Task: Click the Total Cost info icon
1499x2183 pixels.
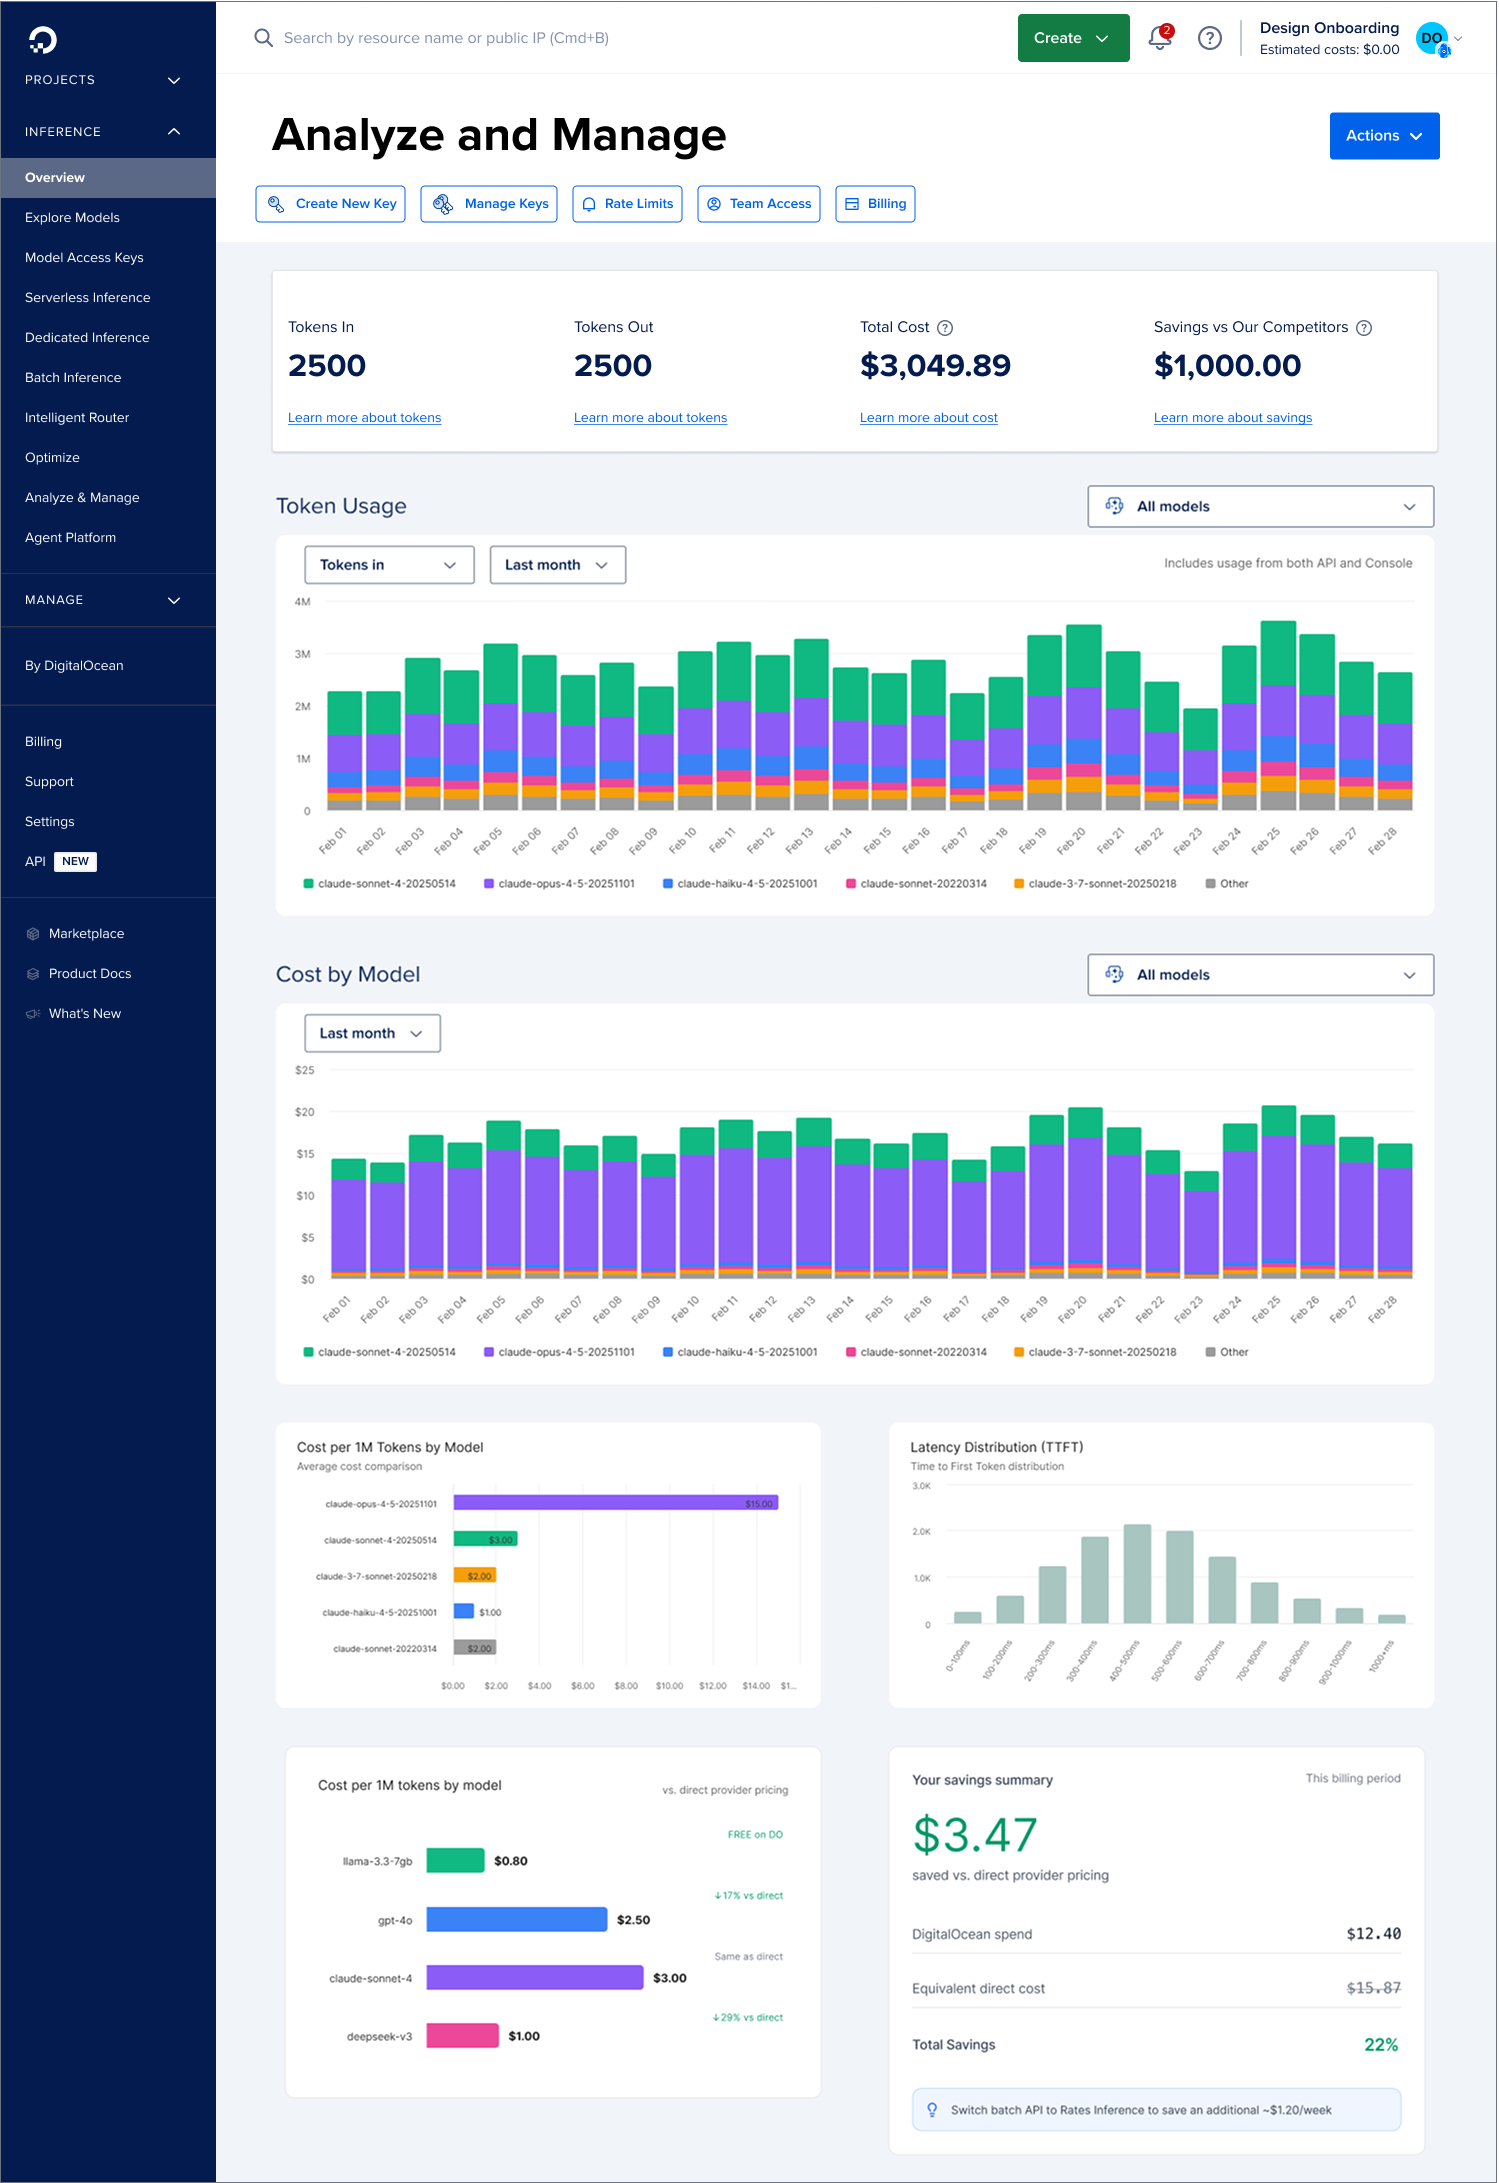Action: tap(945, 328)
